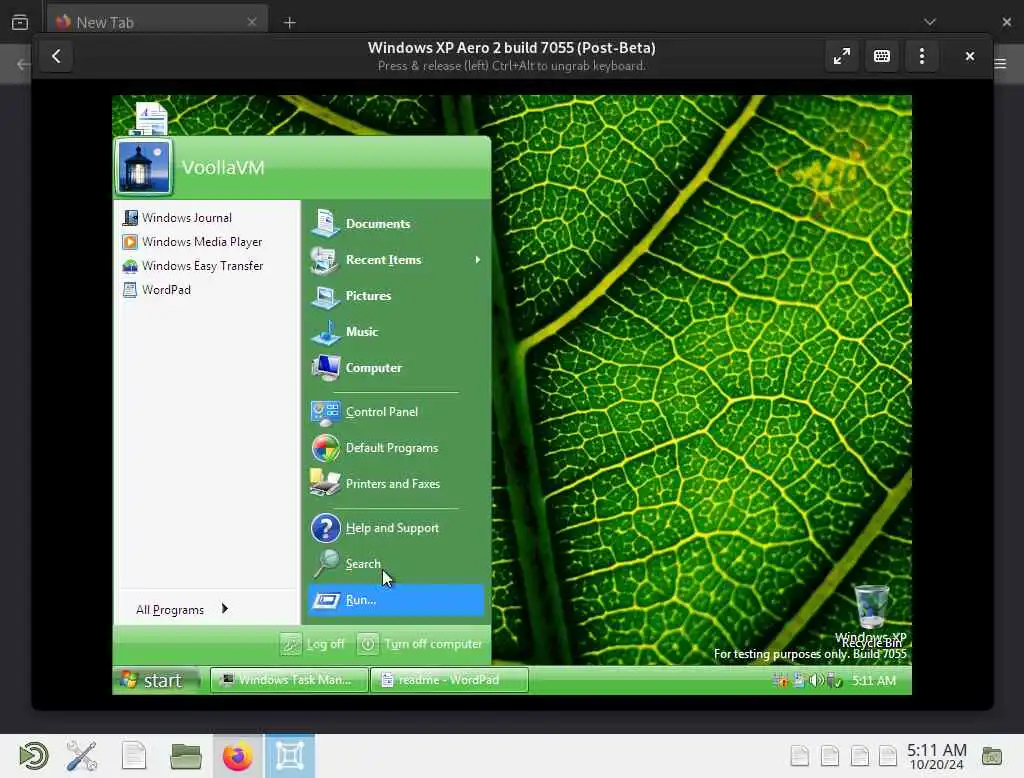Select the highlighted Run... entry

[395, 600]
